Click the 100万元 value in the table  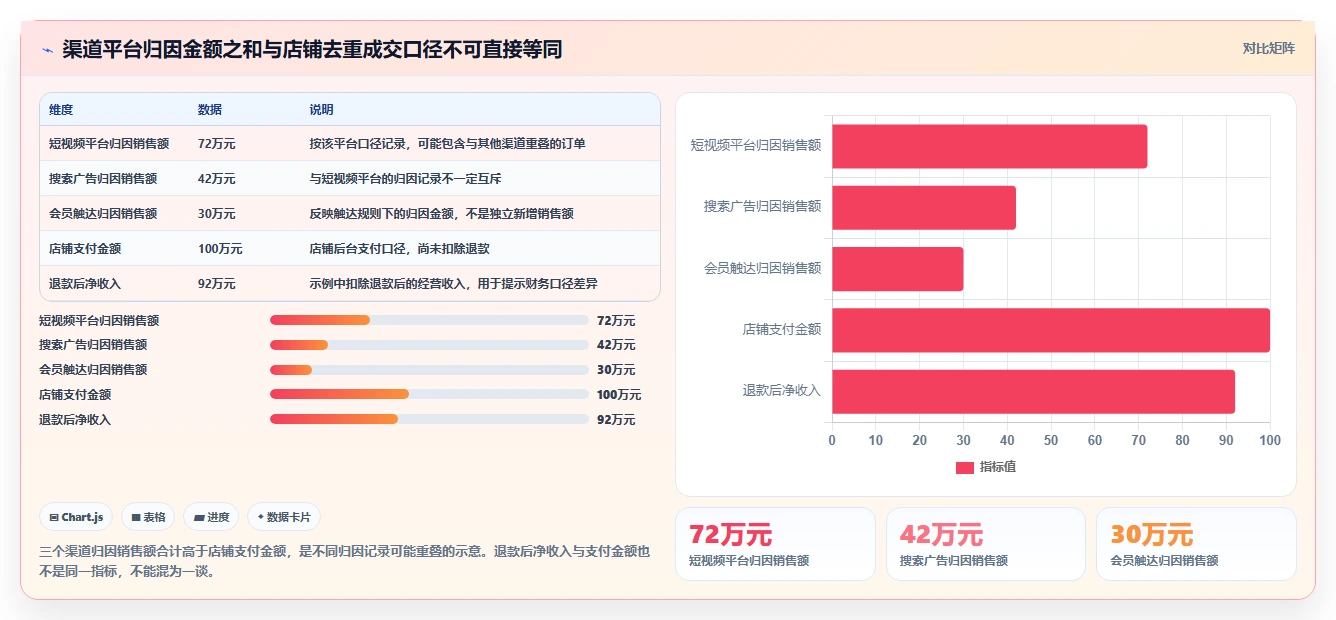coord(220,249)
